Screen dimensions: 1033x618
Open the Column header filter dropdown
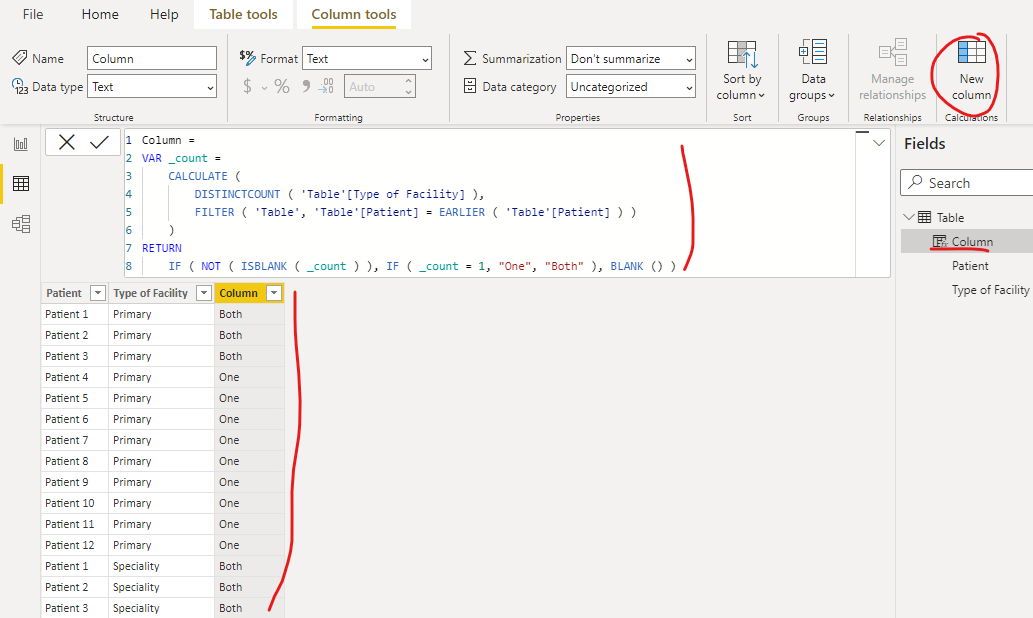pos(274,293)
